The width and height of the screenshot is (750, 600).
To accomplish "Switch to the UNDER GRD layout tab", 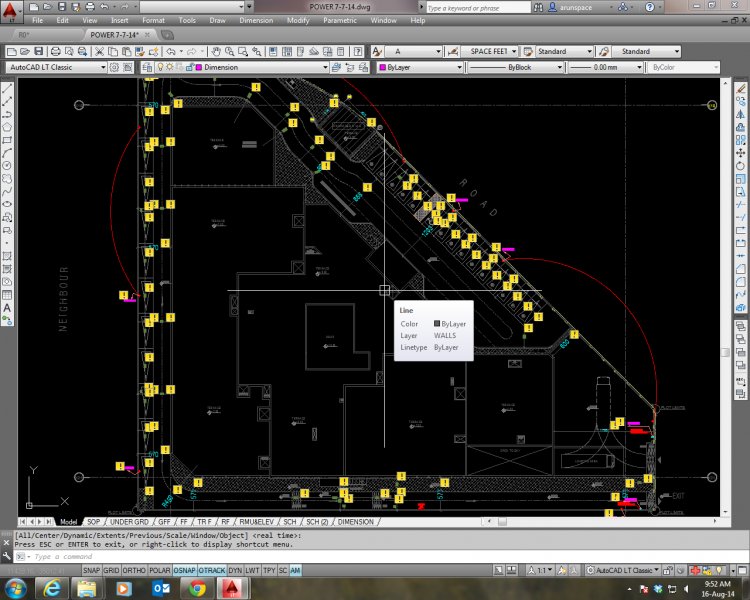I will click(128, 522).
